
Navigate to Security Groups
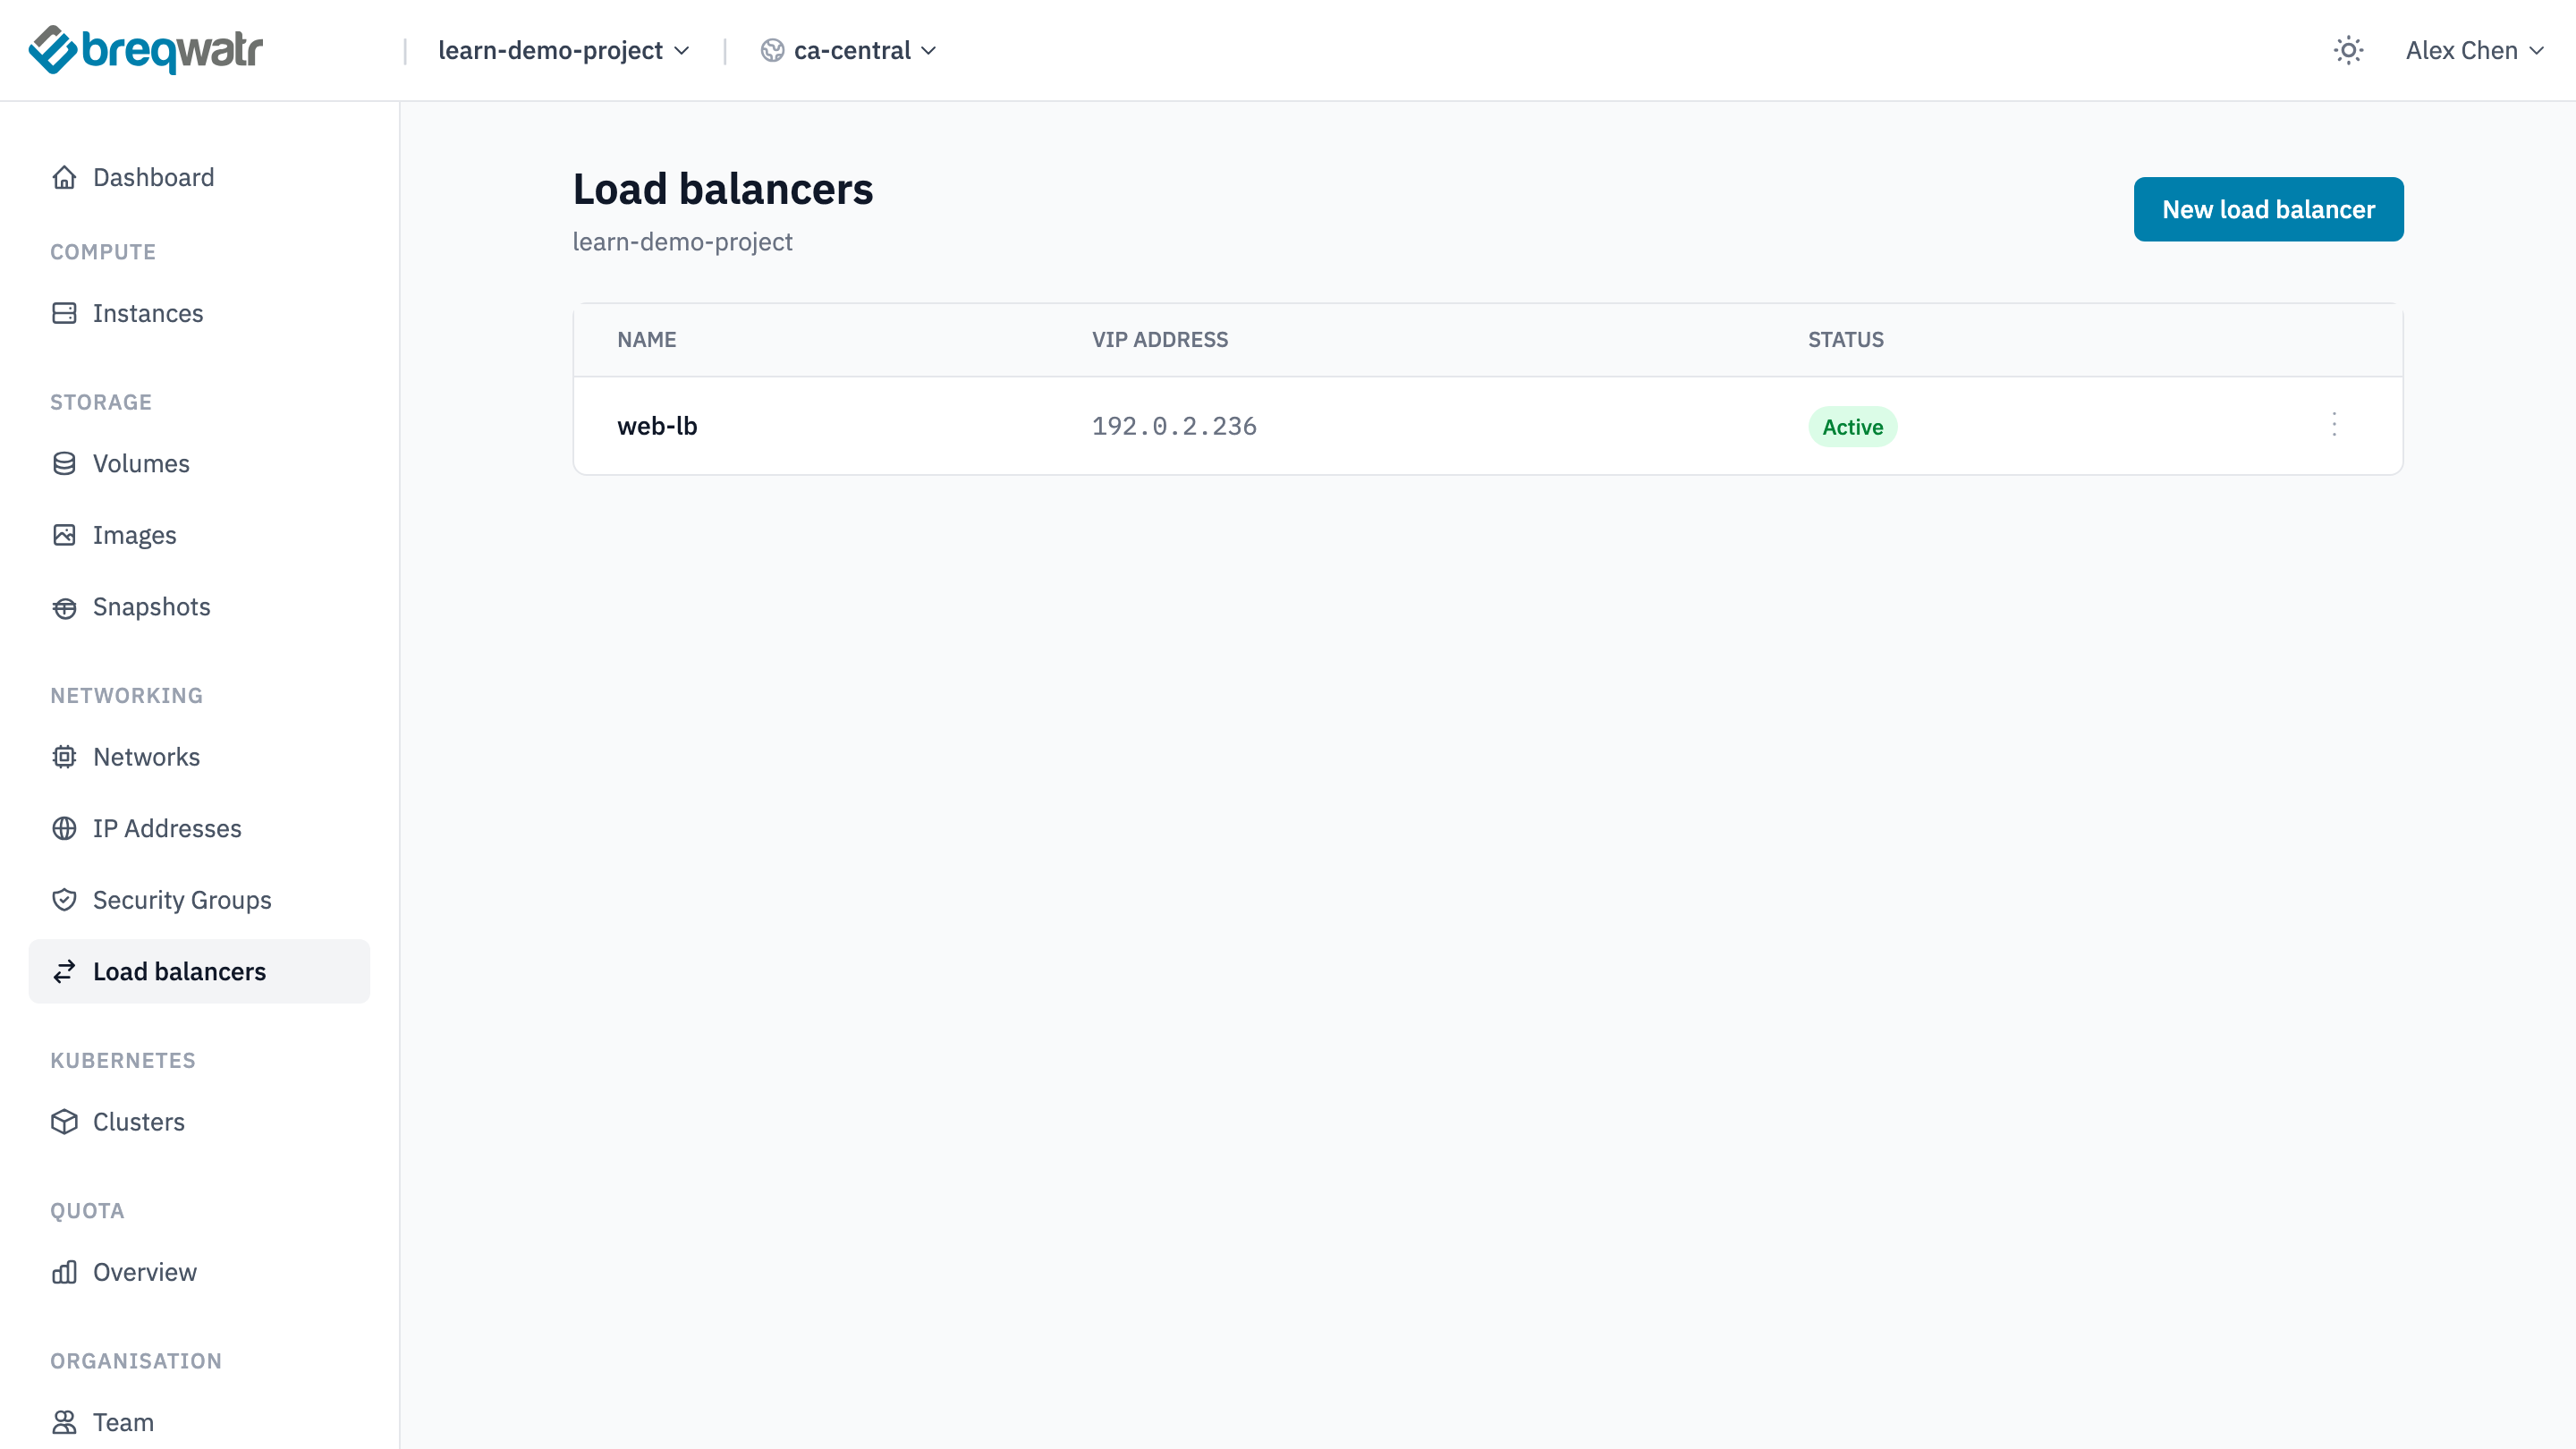(x=199, y=900)
